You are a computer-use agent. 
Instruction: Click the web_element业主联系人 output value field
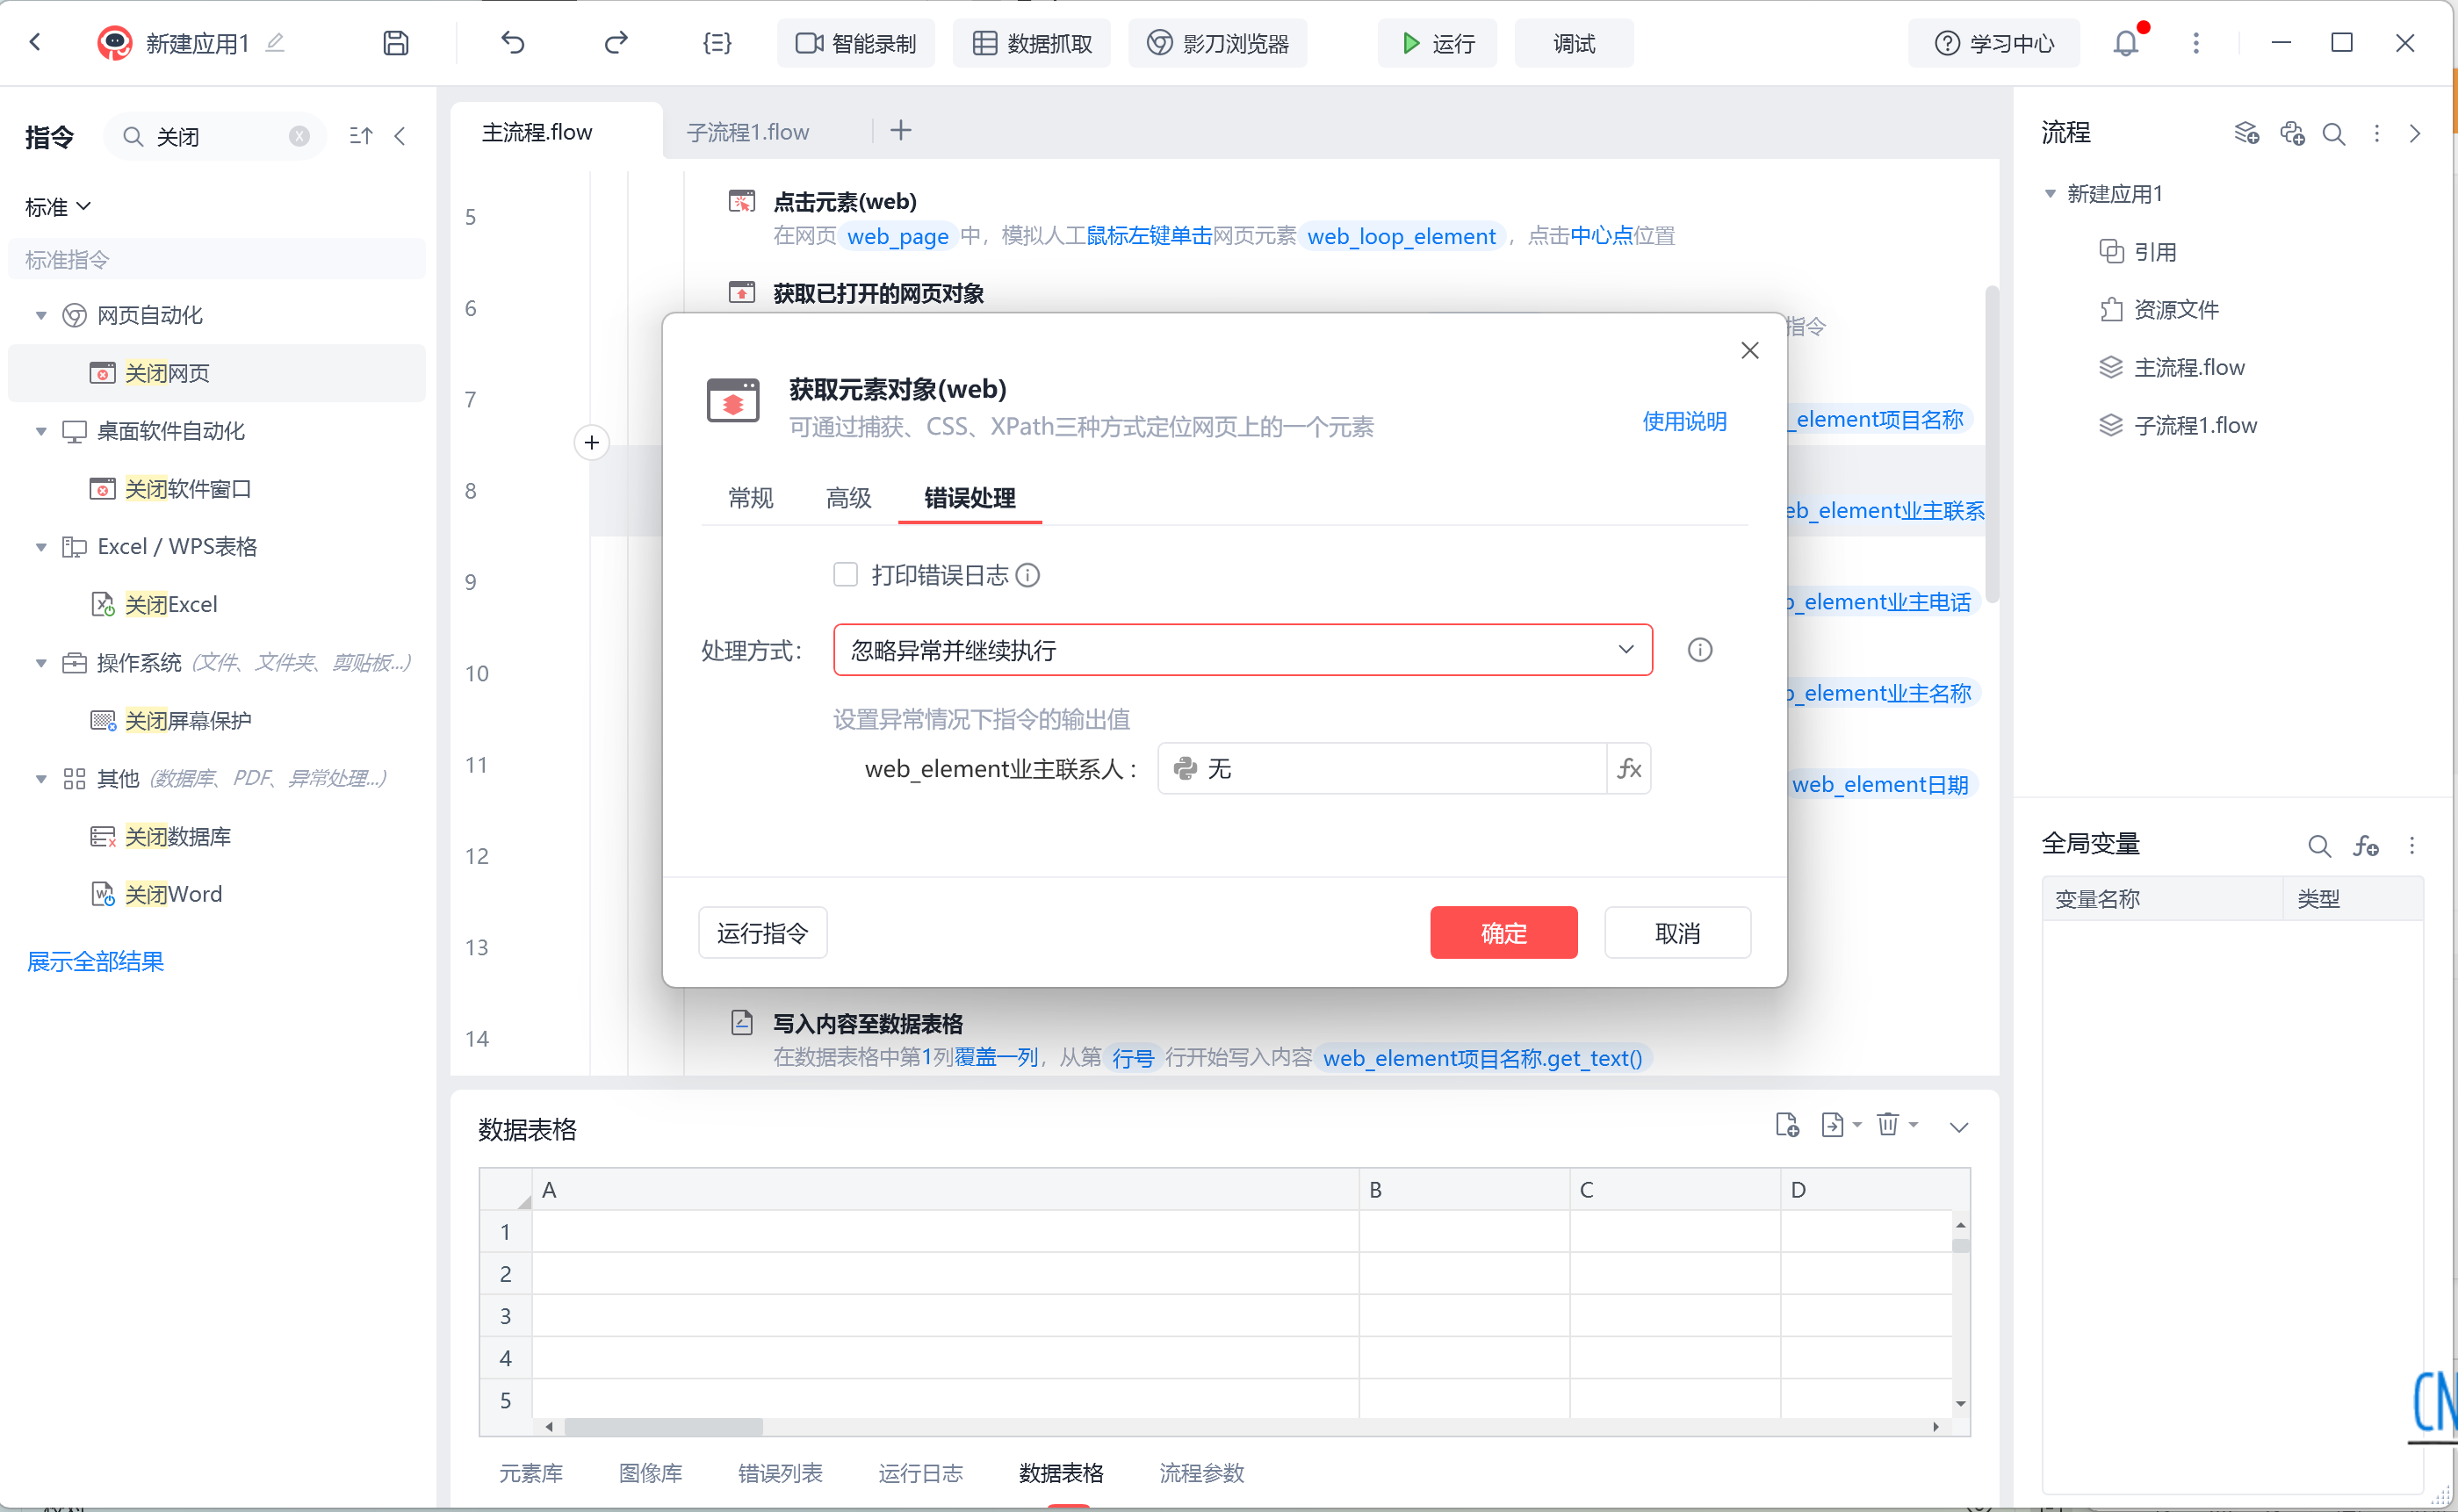pyautogui.click(x=1381, y=768)
